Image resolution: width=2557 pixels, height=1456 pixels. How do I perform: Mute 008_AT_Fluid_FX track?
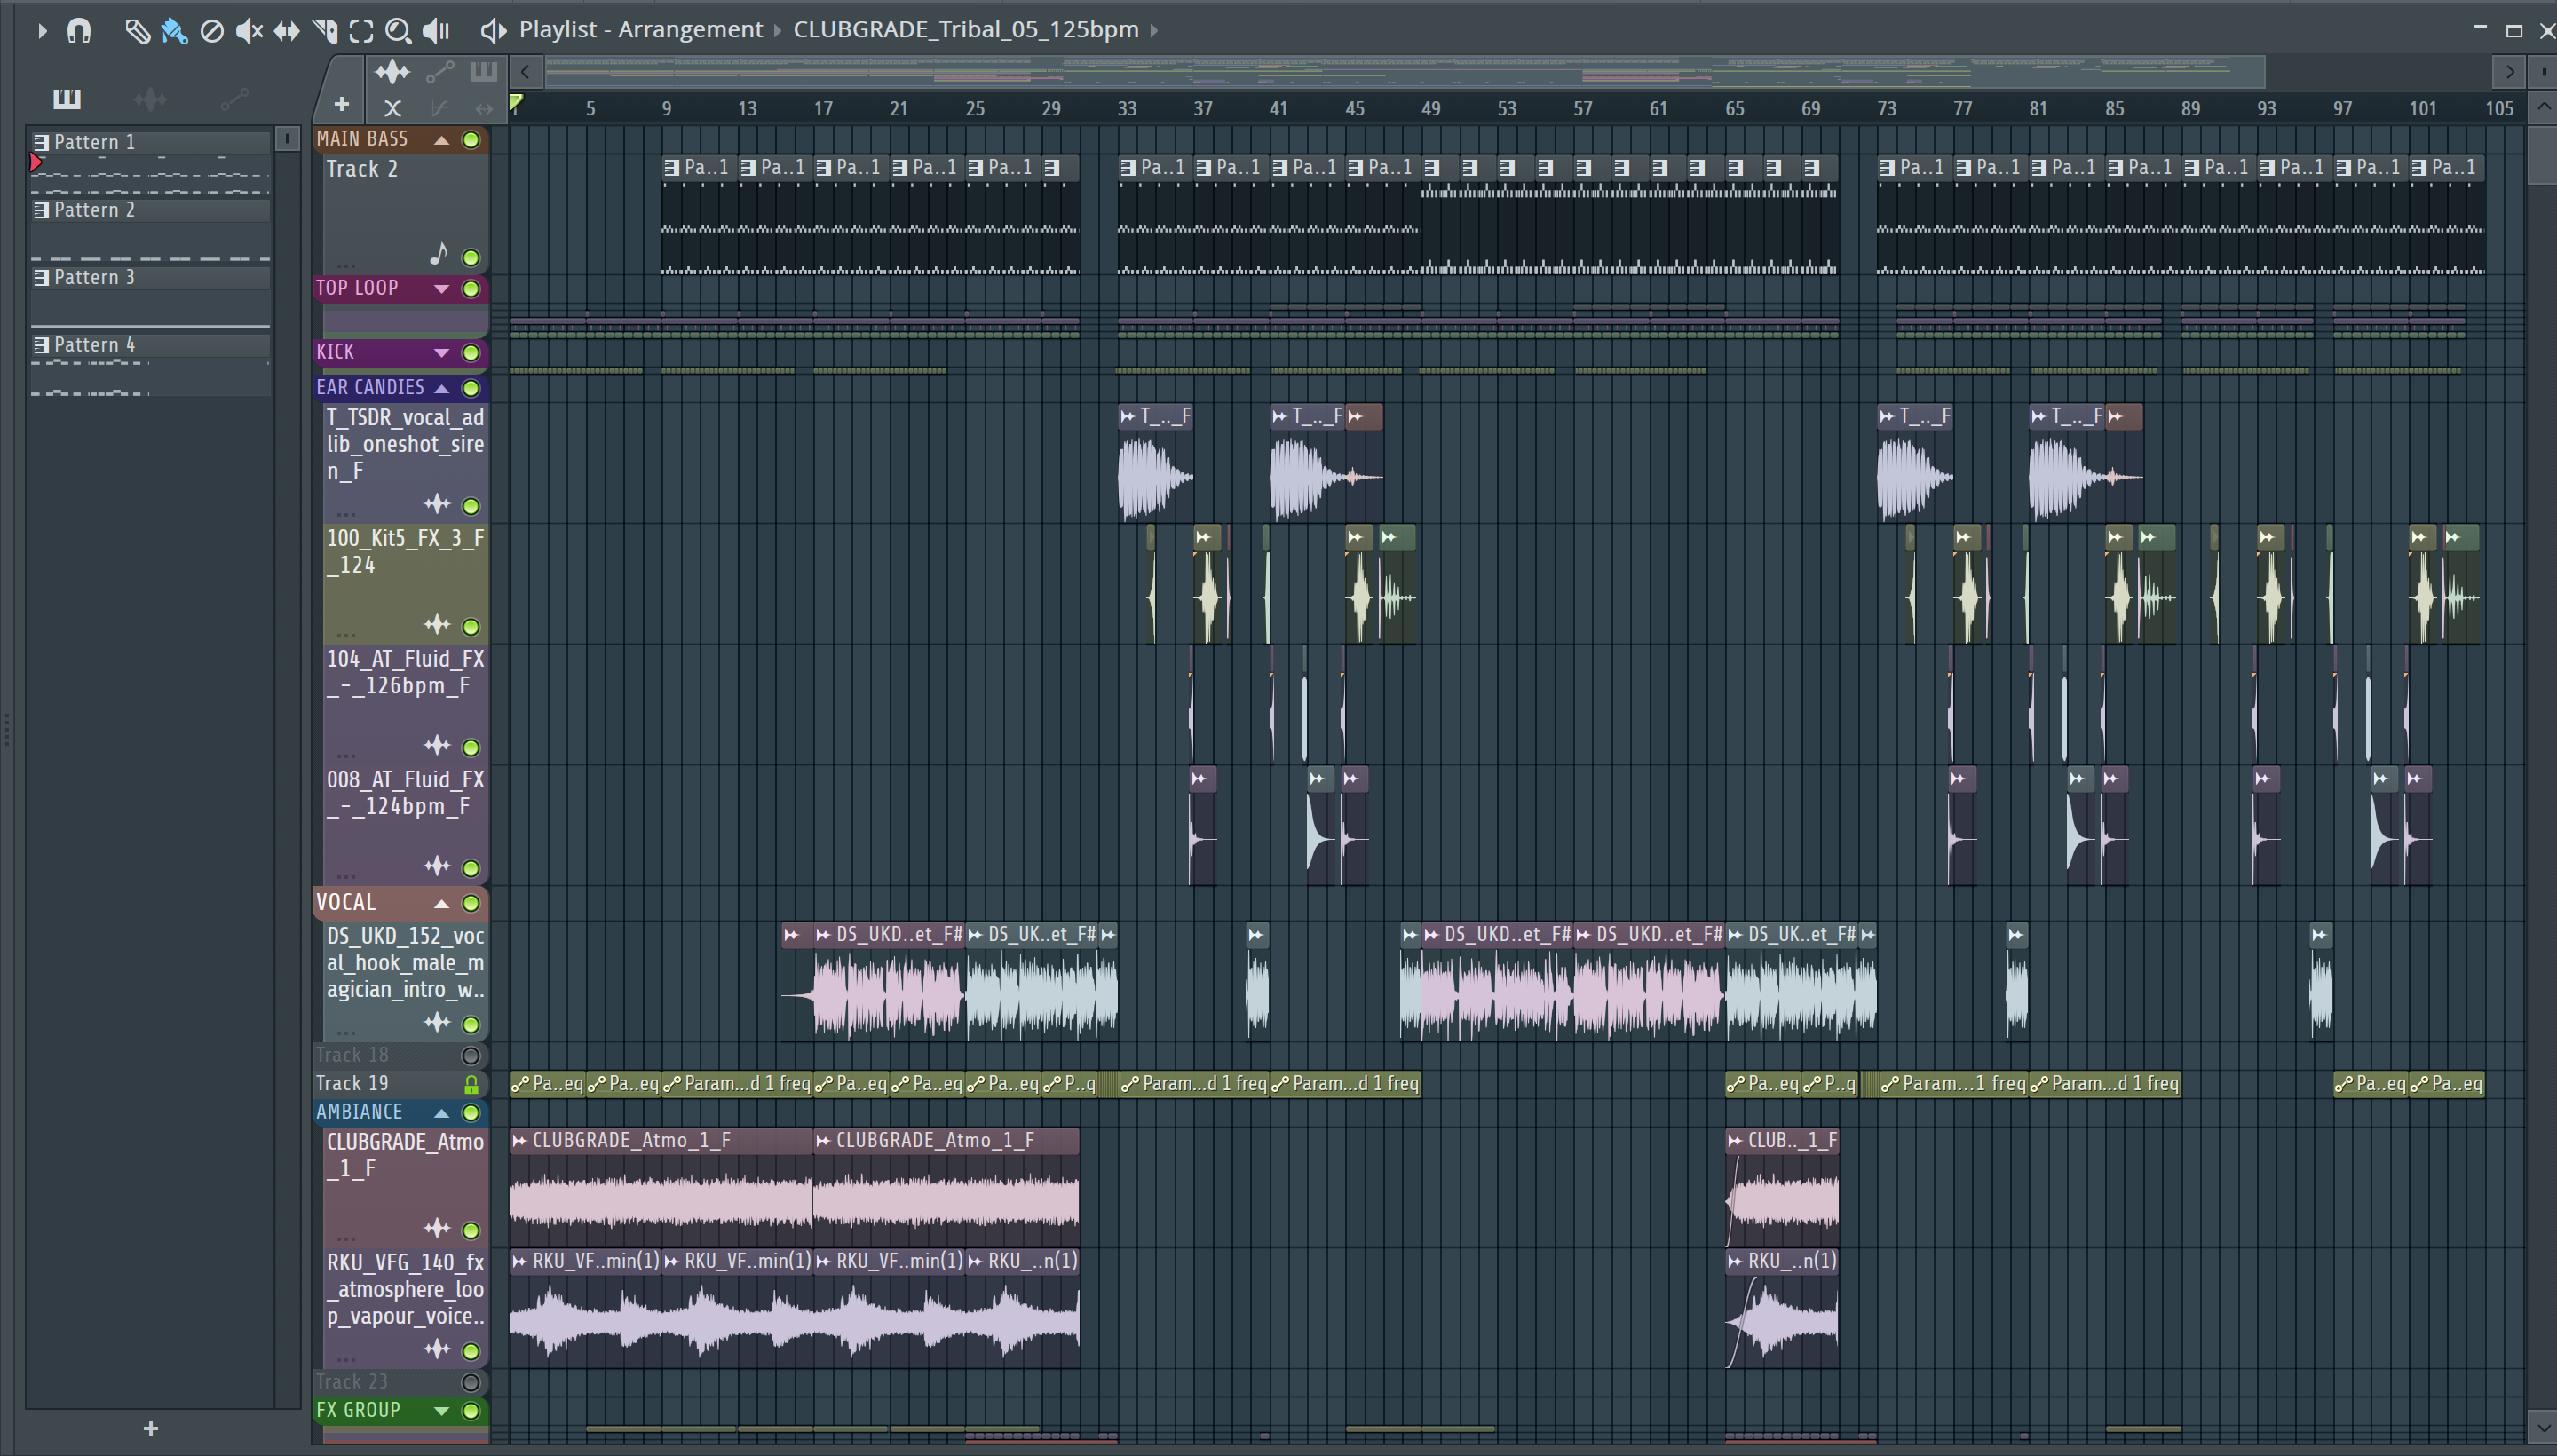pos(470,868)
